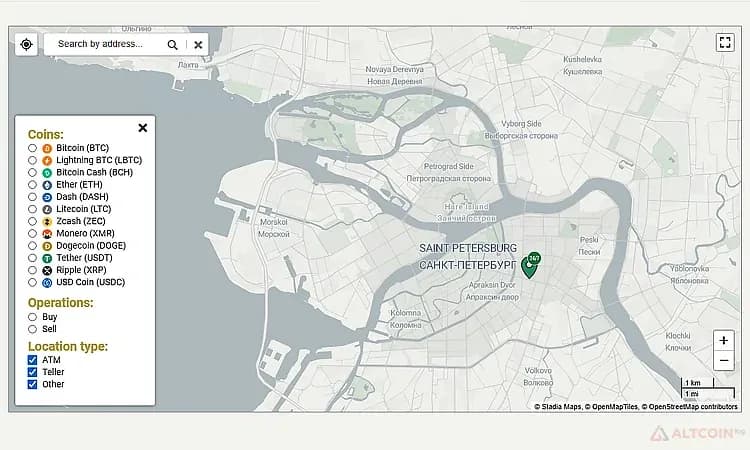
Task: Select USD Coin (USDC) radio button
Action: (x=32, y=283)
